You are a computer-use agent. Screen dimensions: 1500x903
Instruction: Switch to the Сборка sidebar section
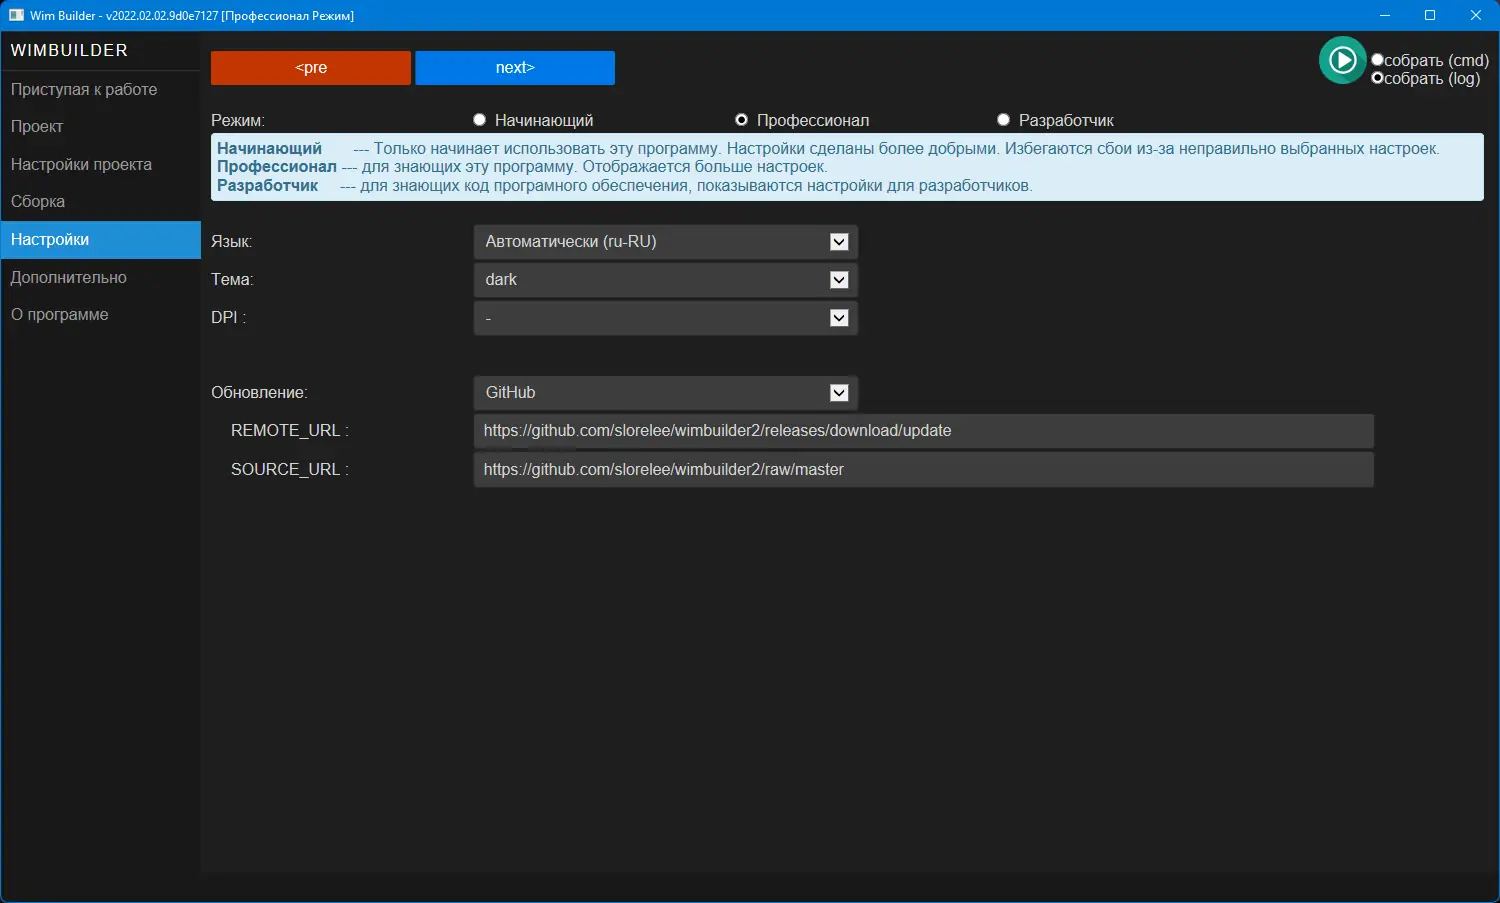coord(37,201)
